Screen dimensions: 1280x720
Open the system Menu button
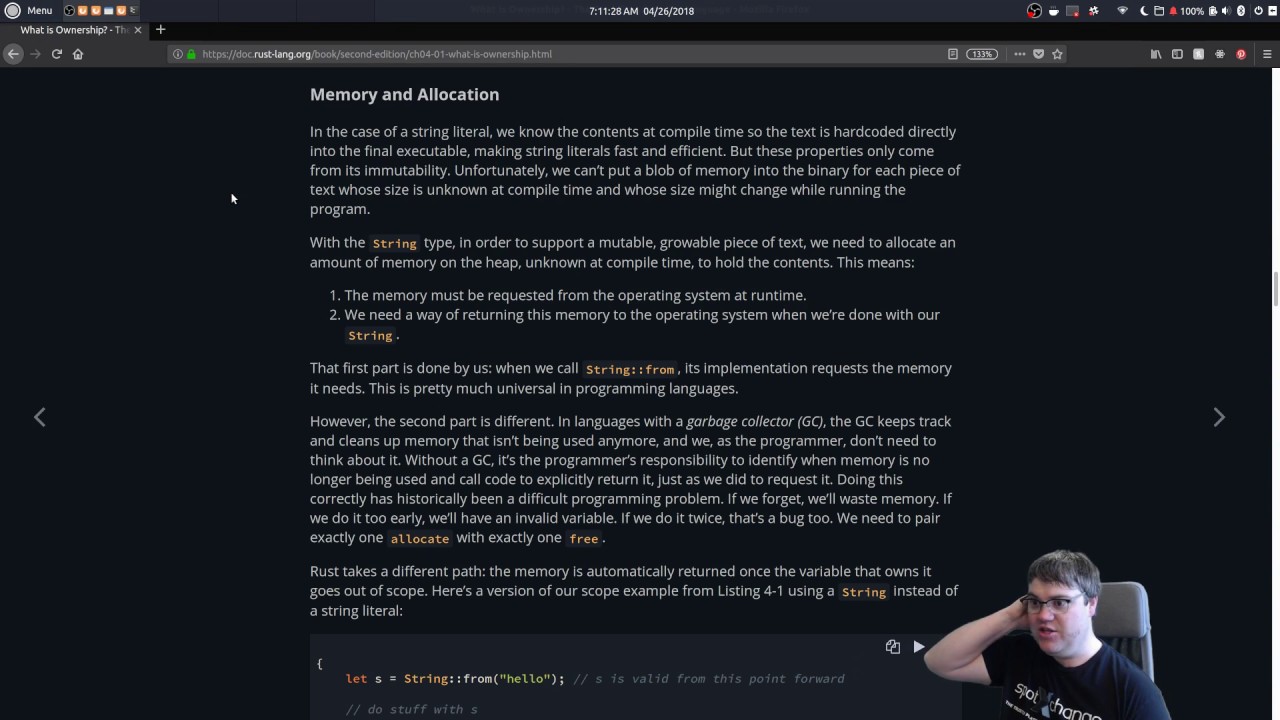[28, 11]
